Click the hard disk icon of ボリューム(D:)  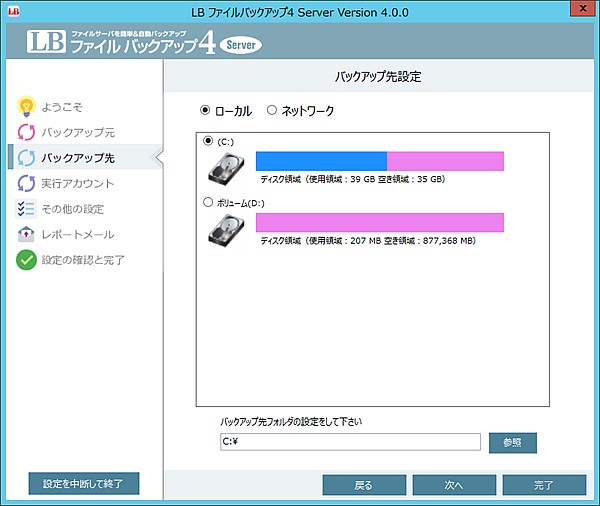226,230
